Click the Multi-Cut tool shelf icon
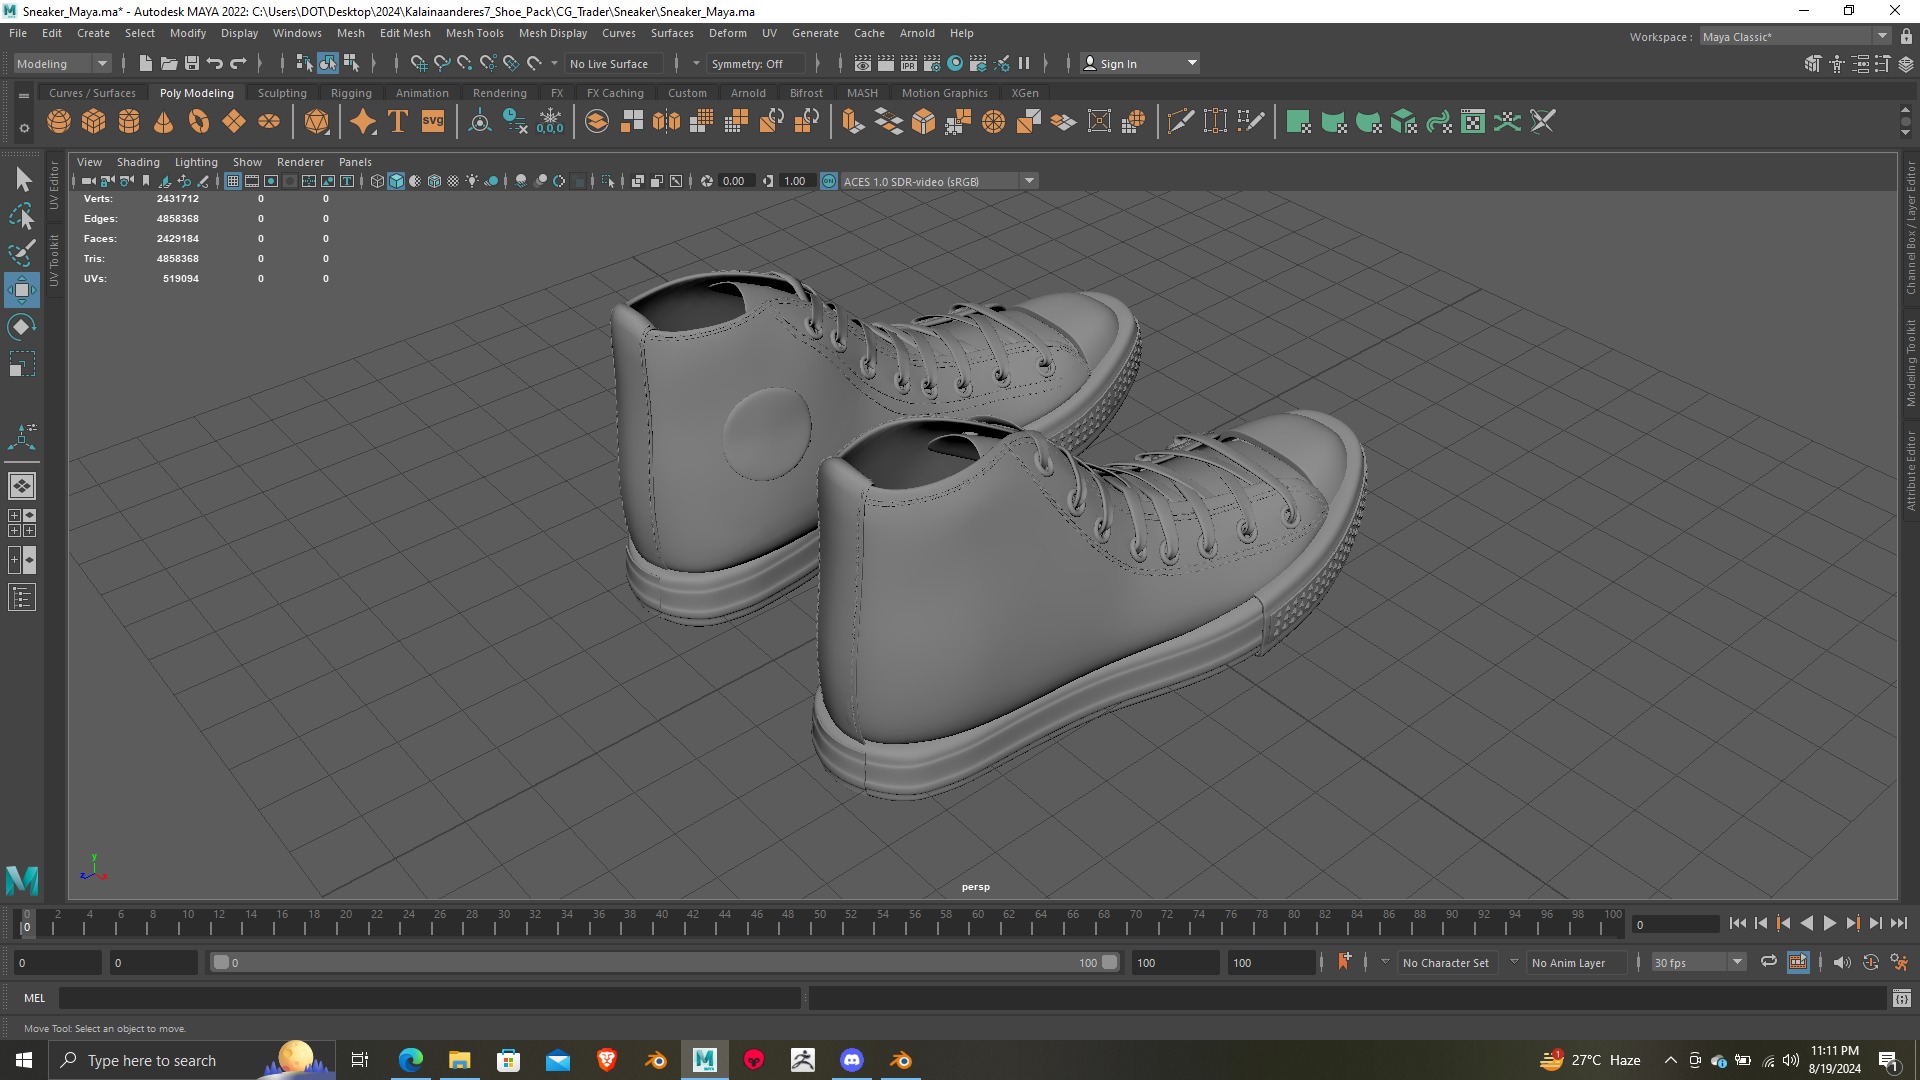This screenshot has width=1920, height=1080. (1180, 122)
